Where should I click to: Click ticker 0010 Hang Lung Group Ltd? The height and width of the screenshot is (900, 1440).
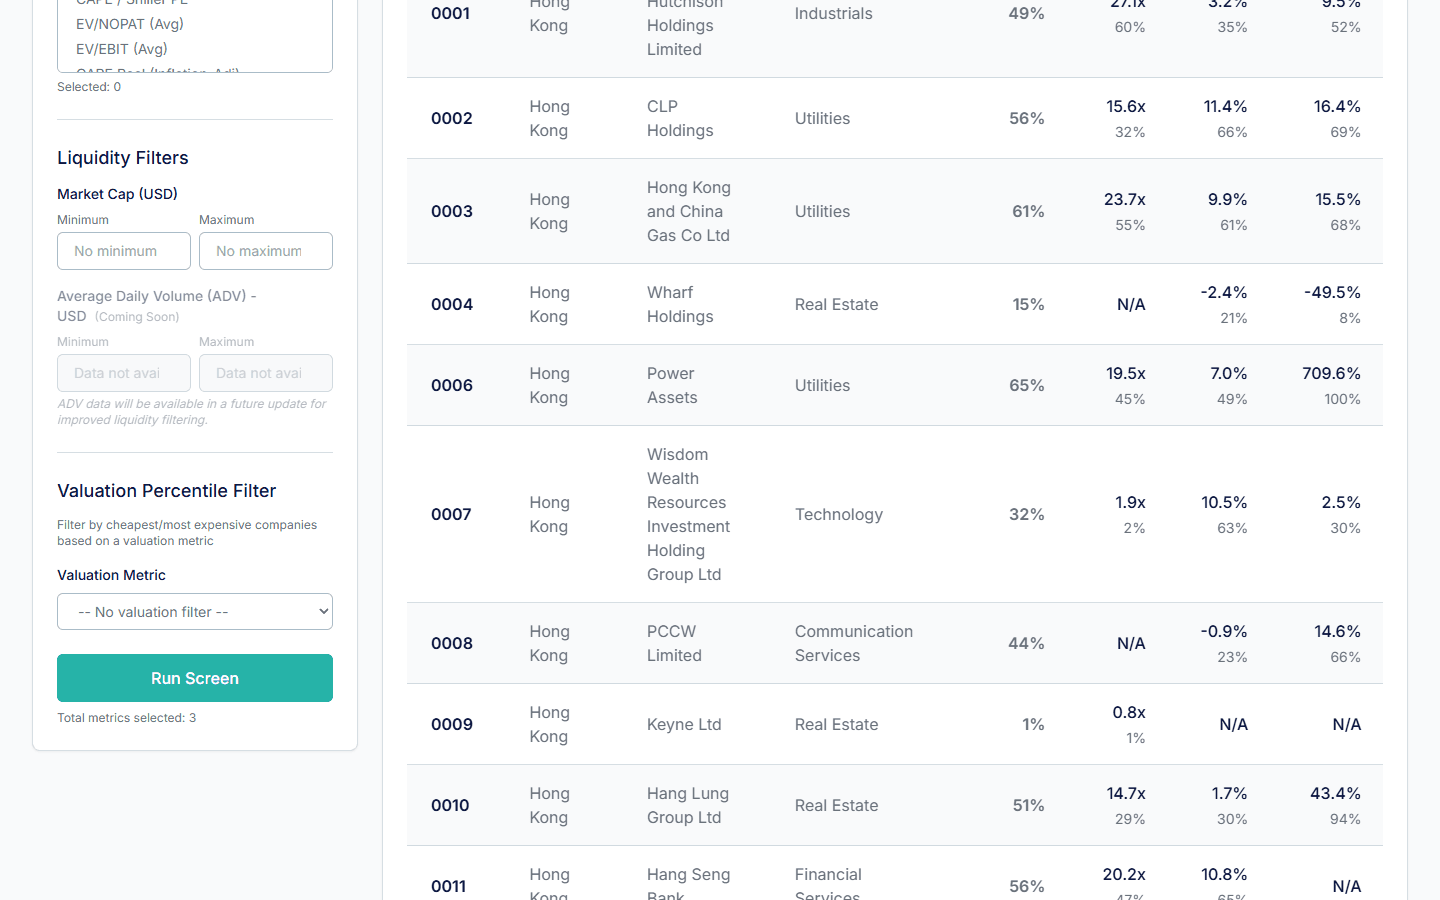pyautogui.click(x=894, y=805)
